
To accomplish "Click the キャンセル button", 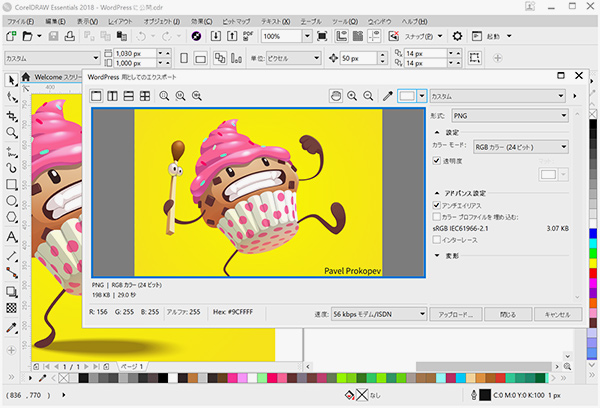I will pyautogui.click(x=557, y=313).
